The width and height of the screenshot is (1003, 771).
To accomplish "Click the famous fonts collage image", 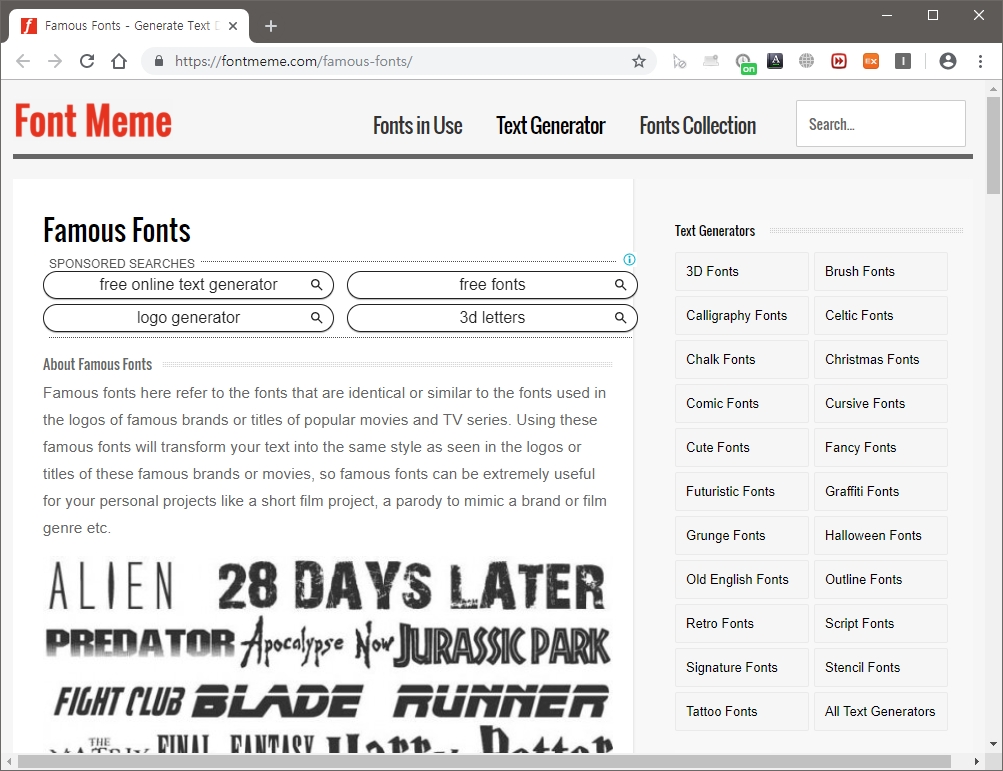I will point(328,654).
